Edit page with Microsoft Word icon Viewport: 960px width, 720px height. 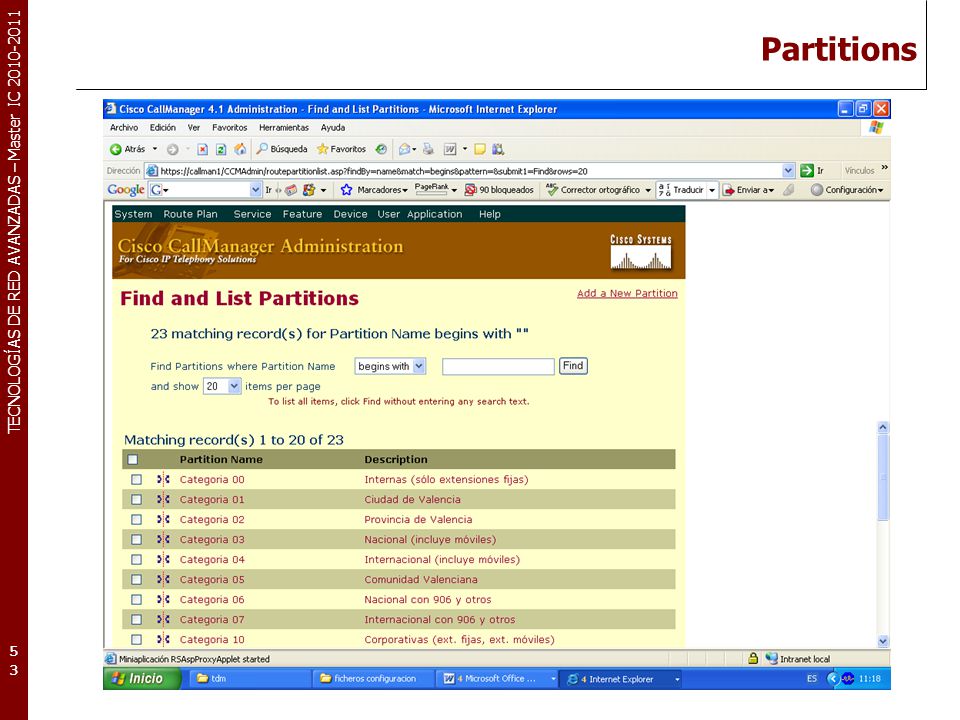(450, 149)
